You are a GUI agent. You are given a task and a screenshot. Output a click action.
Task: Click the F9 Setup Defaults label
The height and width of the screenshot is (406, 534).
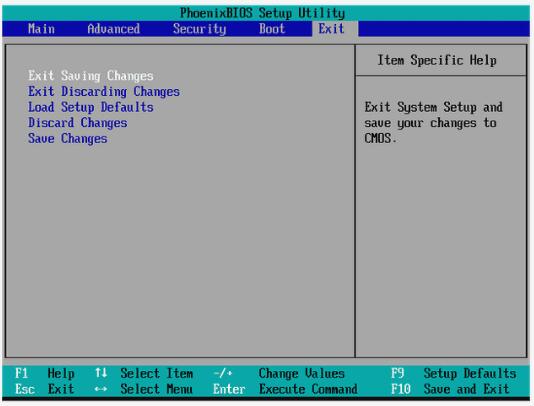[x=453, y=373]
